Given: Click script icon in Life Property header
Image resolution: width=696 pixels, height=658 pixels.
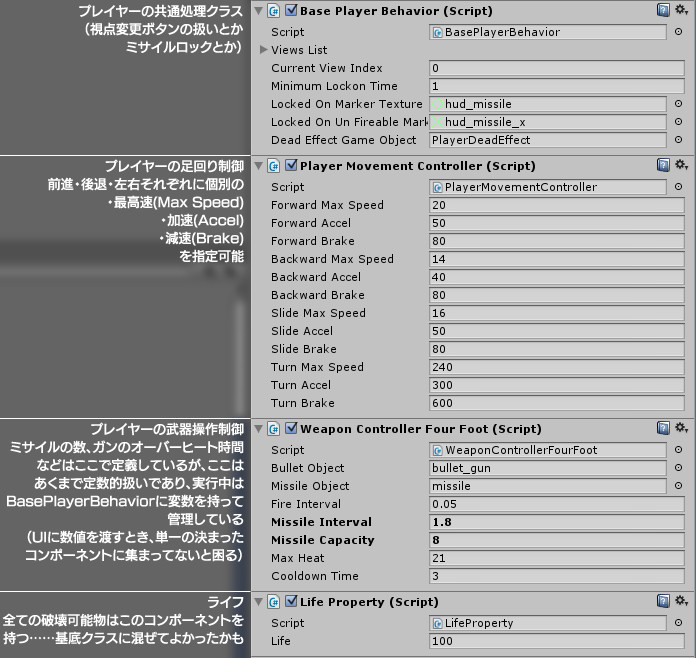Looking at the screenshot, I should pyautogui.click(x=274, y=602).
